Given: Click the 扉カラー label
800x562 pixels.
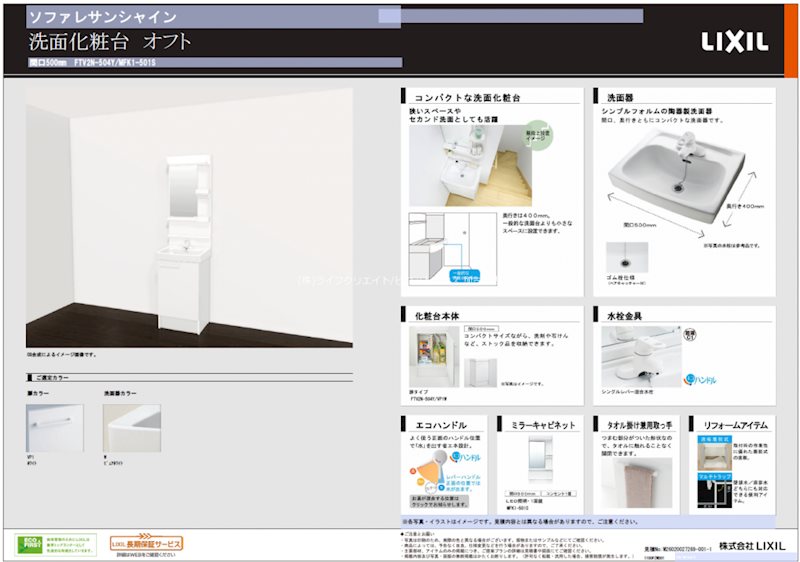Looking at the screenshot, I should pos(38,394).
